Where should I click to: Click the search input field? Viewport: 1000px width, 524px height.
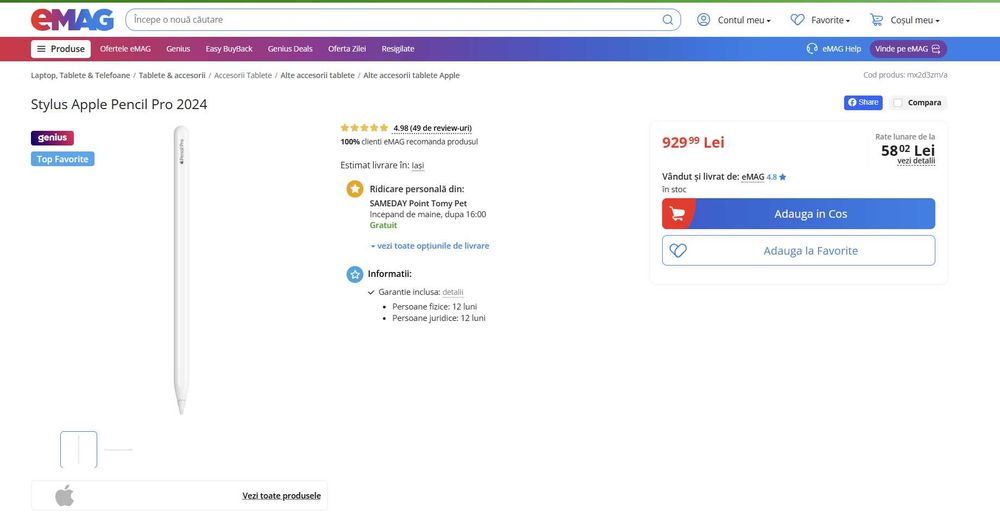click(x=395, y=20)
